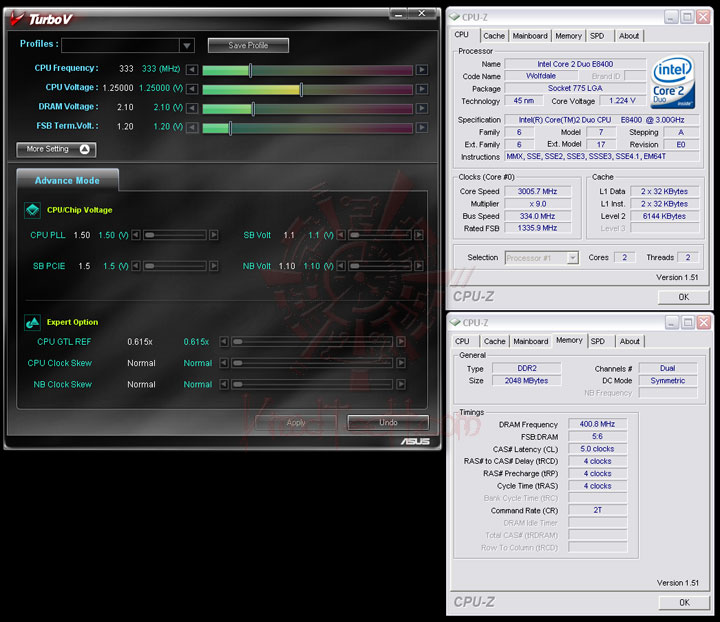The height and width of the screenshot is (622, 720).
Task: Click the NB Volt slider
Action: [x=380, y=266]
